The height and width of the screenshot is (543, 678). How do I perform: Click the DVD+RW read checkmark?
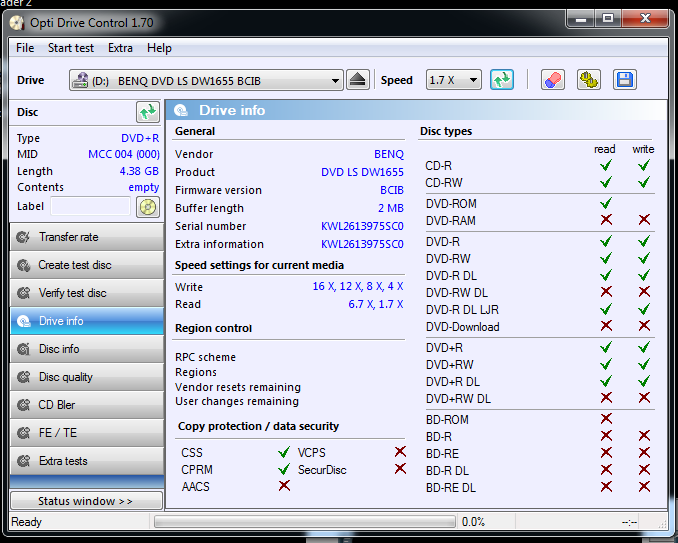606,364
